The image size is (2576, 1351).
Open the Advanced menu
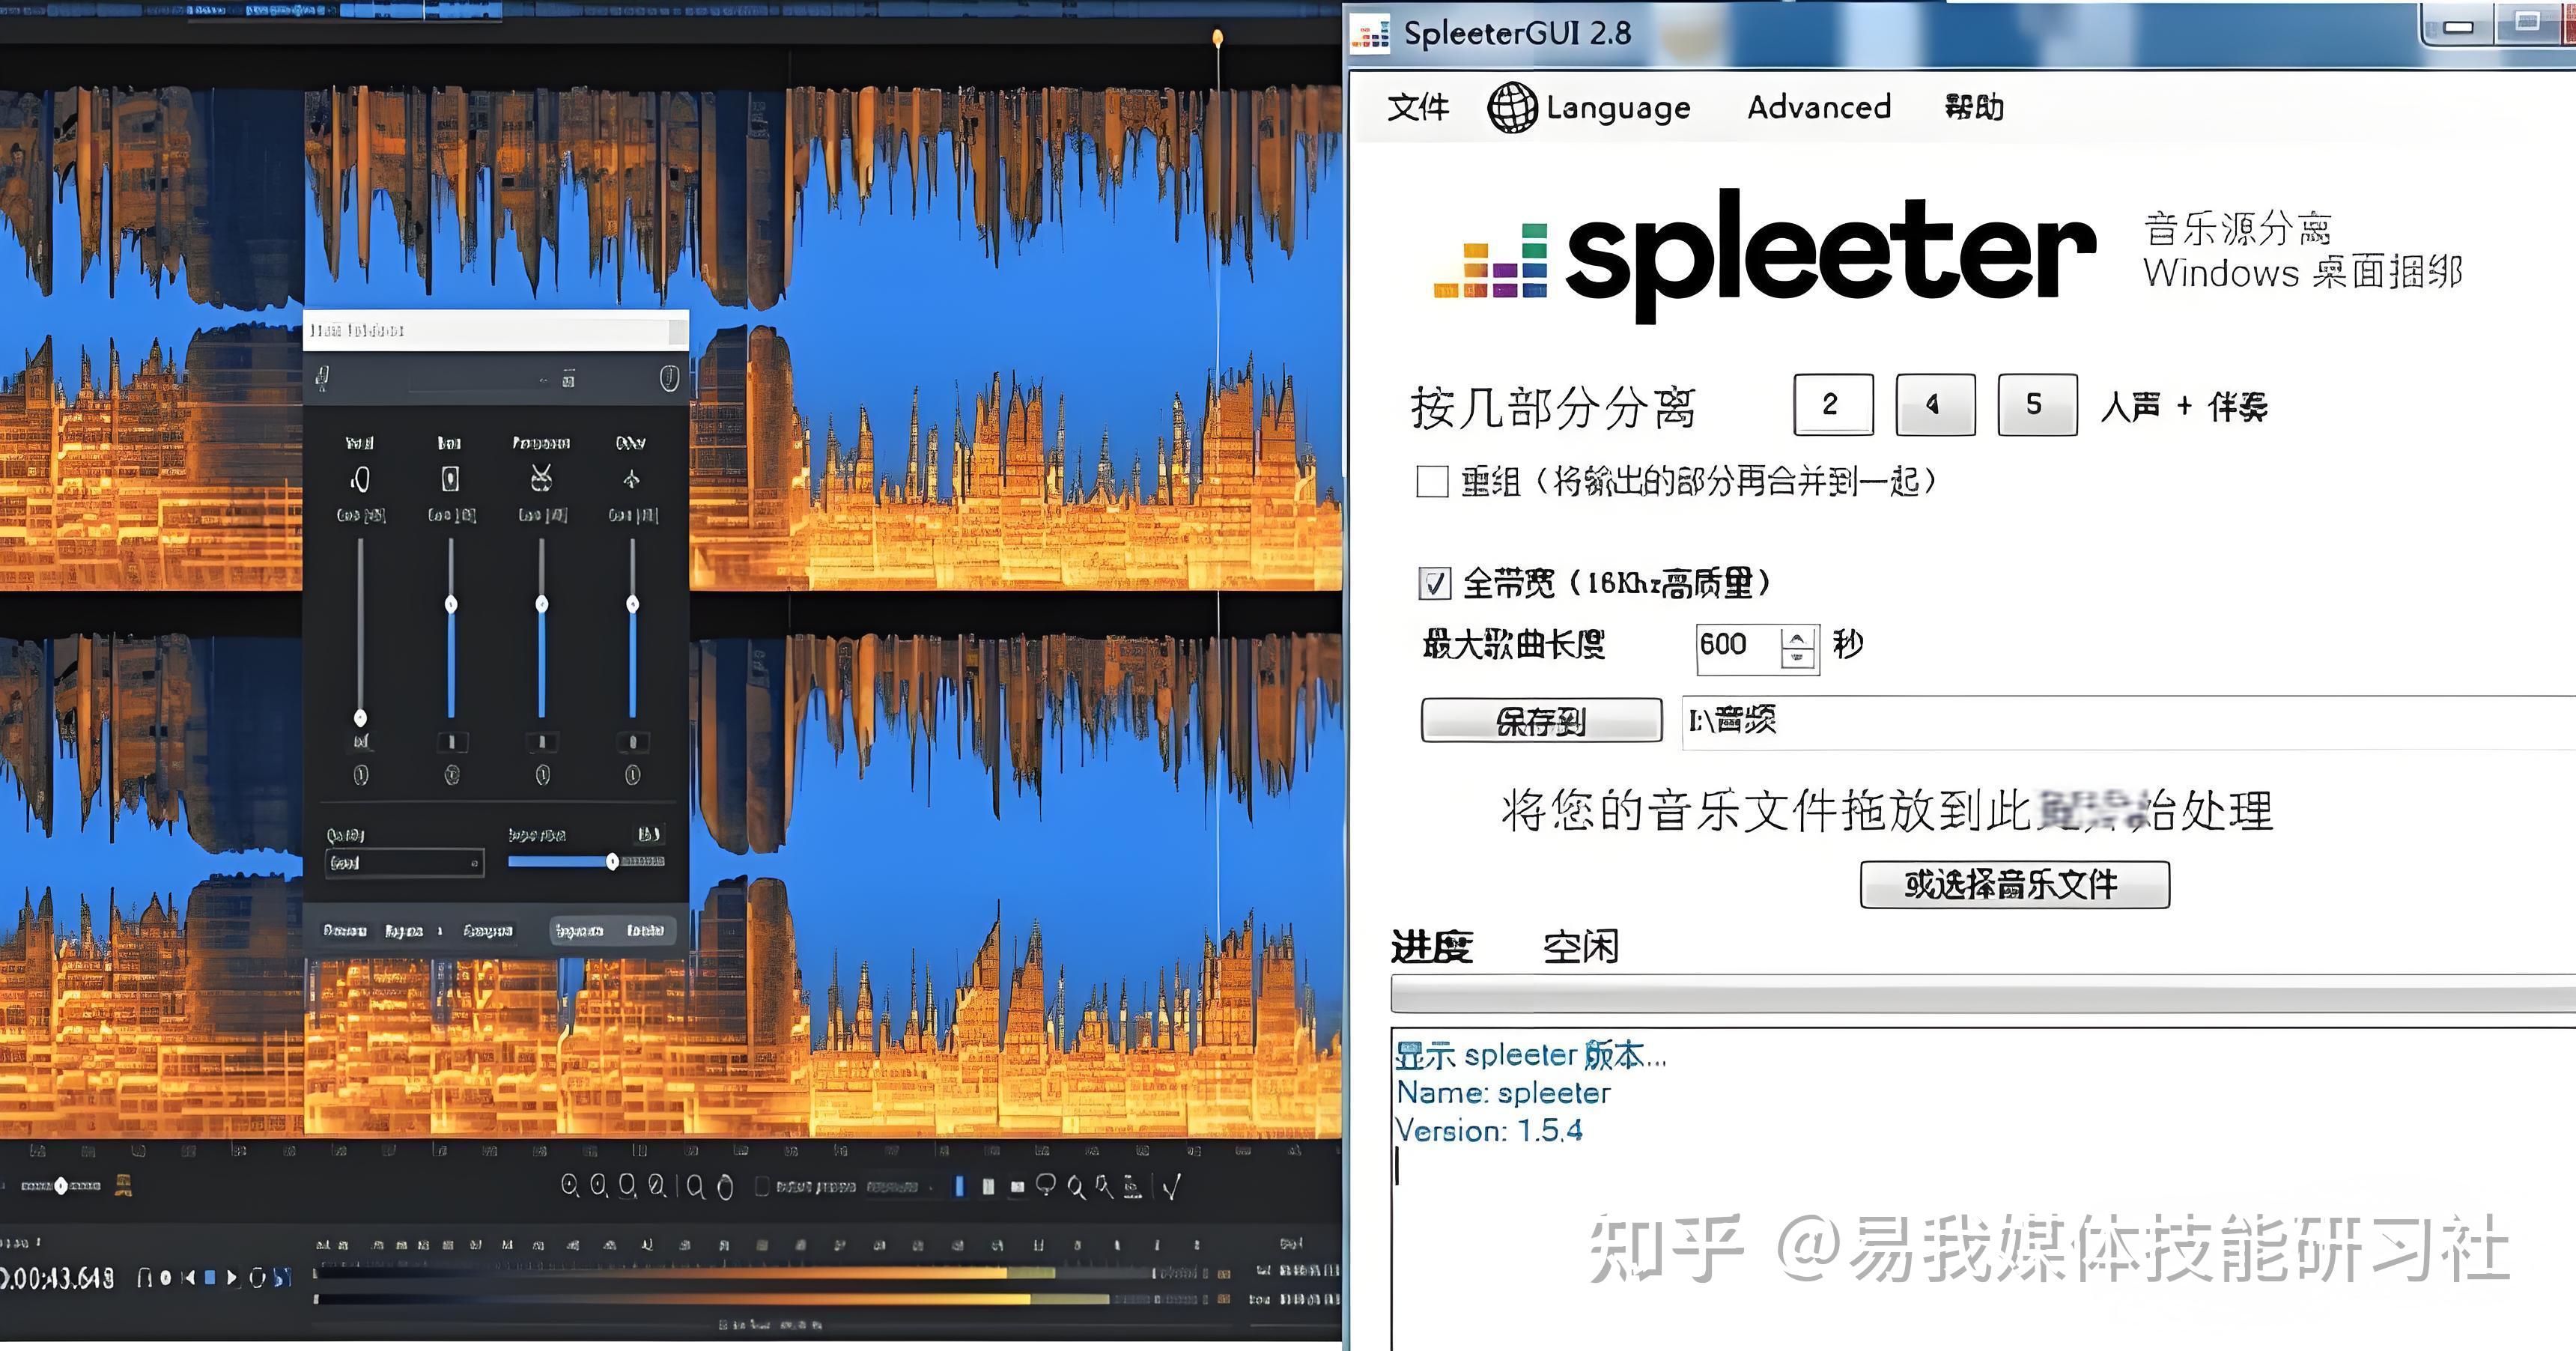tap(1819, 107)
